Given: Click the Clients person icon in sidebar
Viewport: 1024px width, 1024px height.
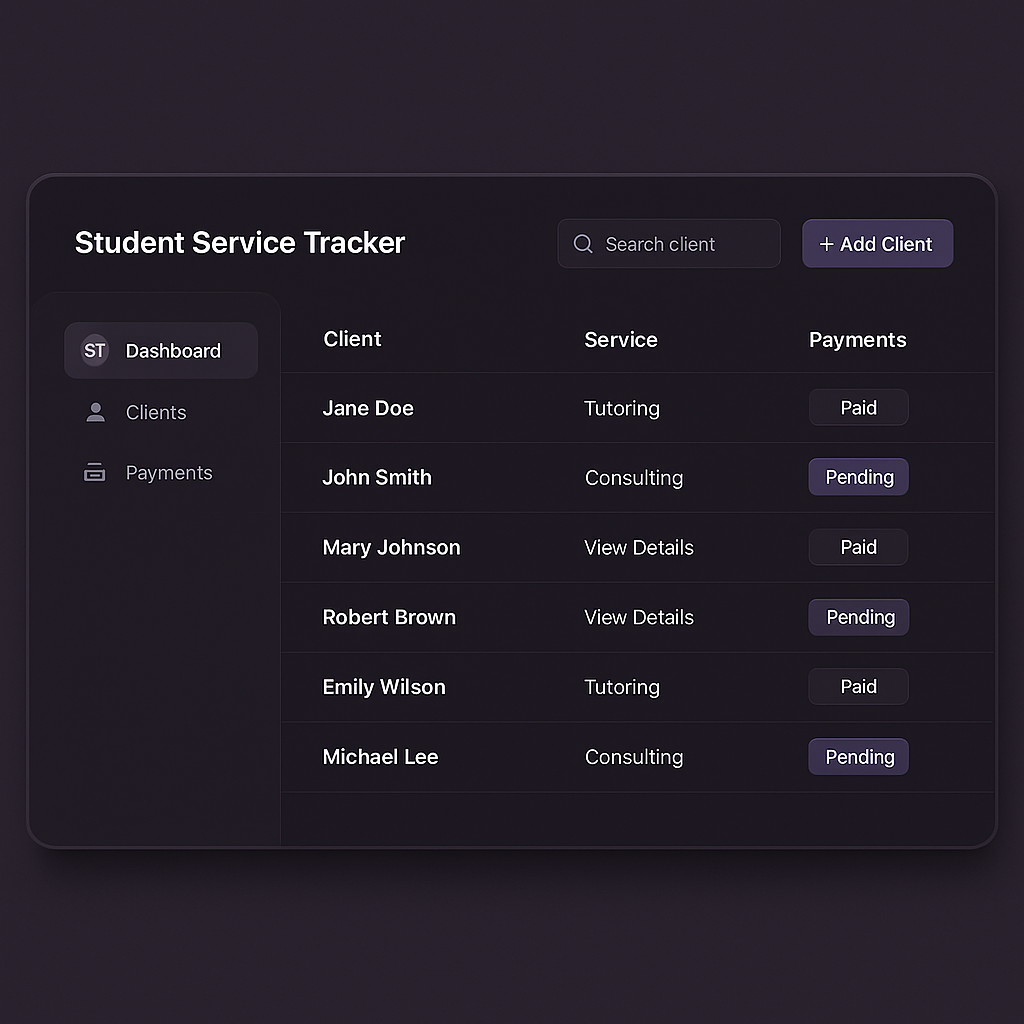Looking at the screenshot, I should [95, 412].
